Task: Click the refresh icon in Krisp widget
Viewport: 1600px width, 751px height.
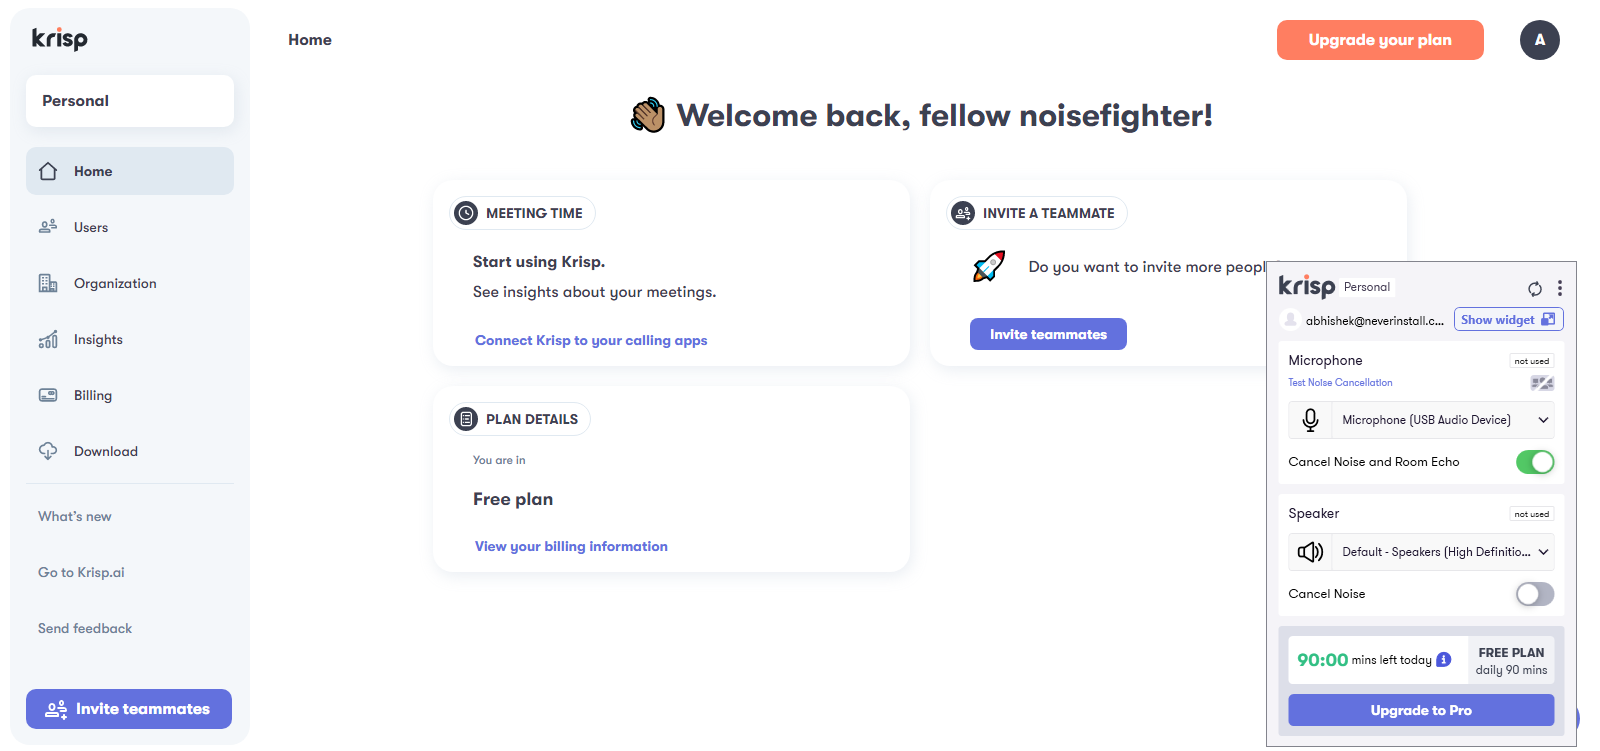Action: point(1535,289)
